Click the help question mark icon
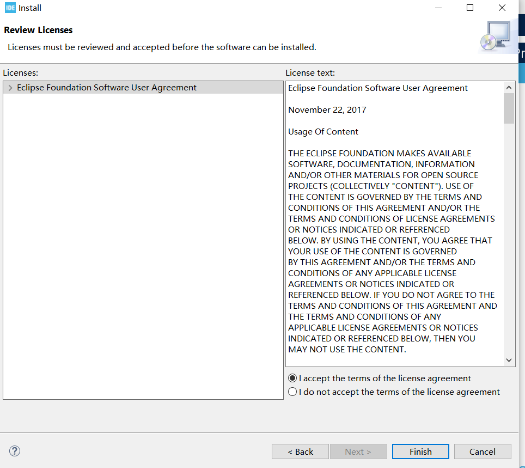 click(x=14, y=451)
